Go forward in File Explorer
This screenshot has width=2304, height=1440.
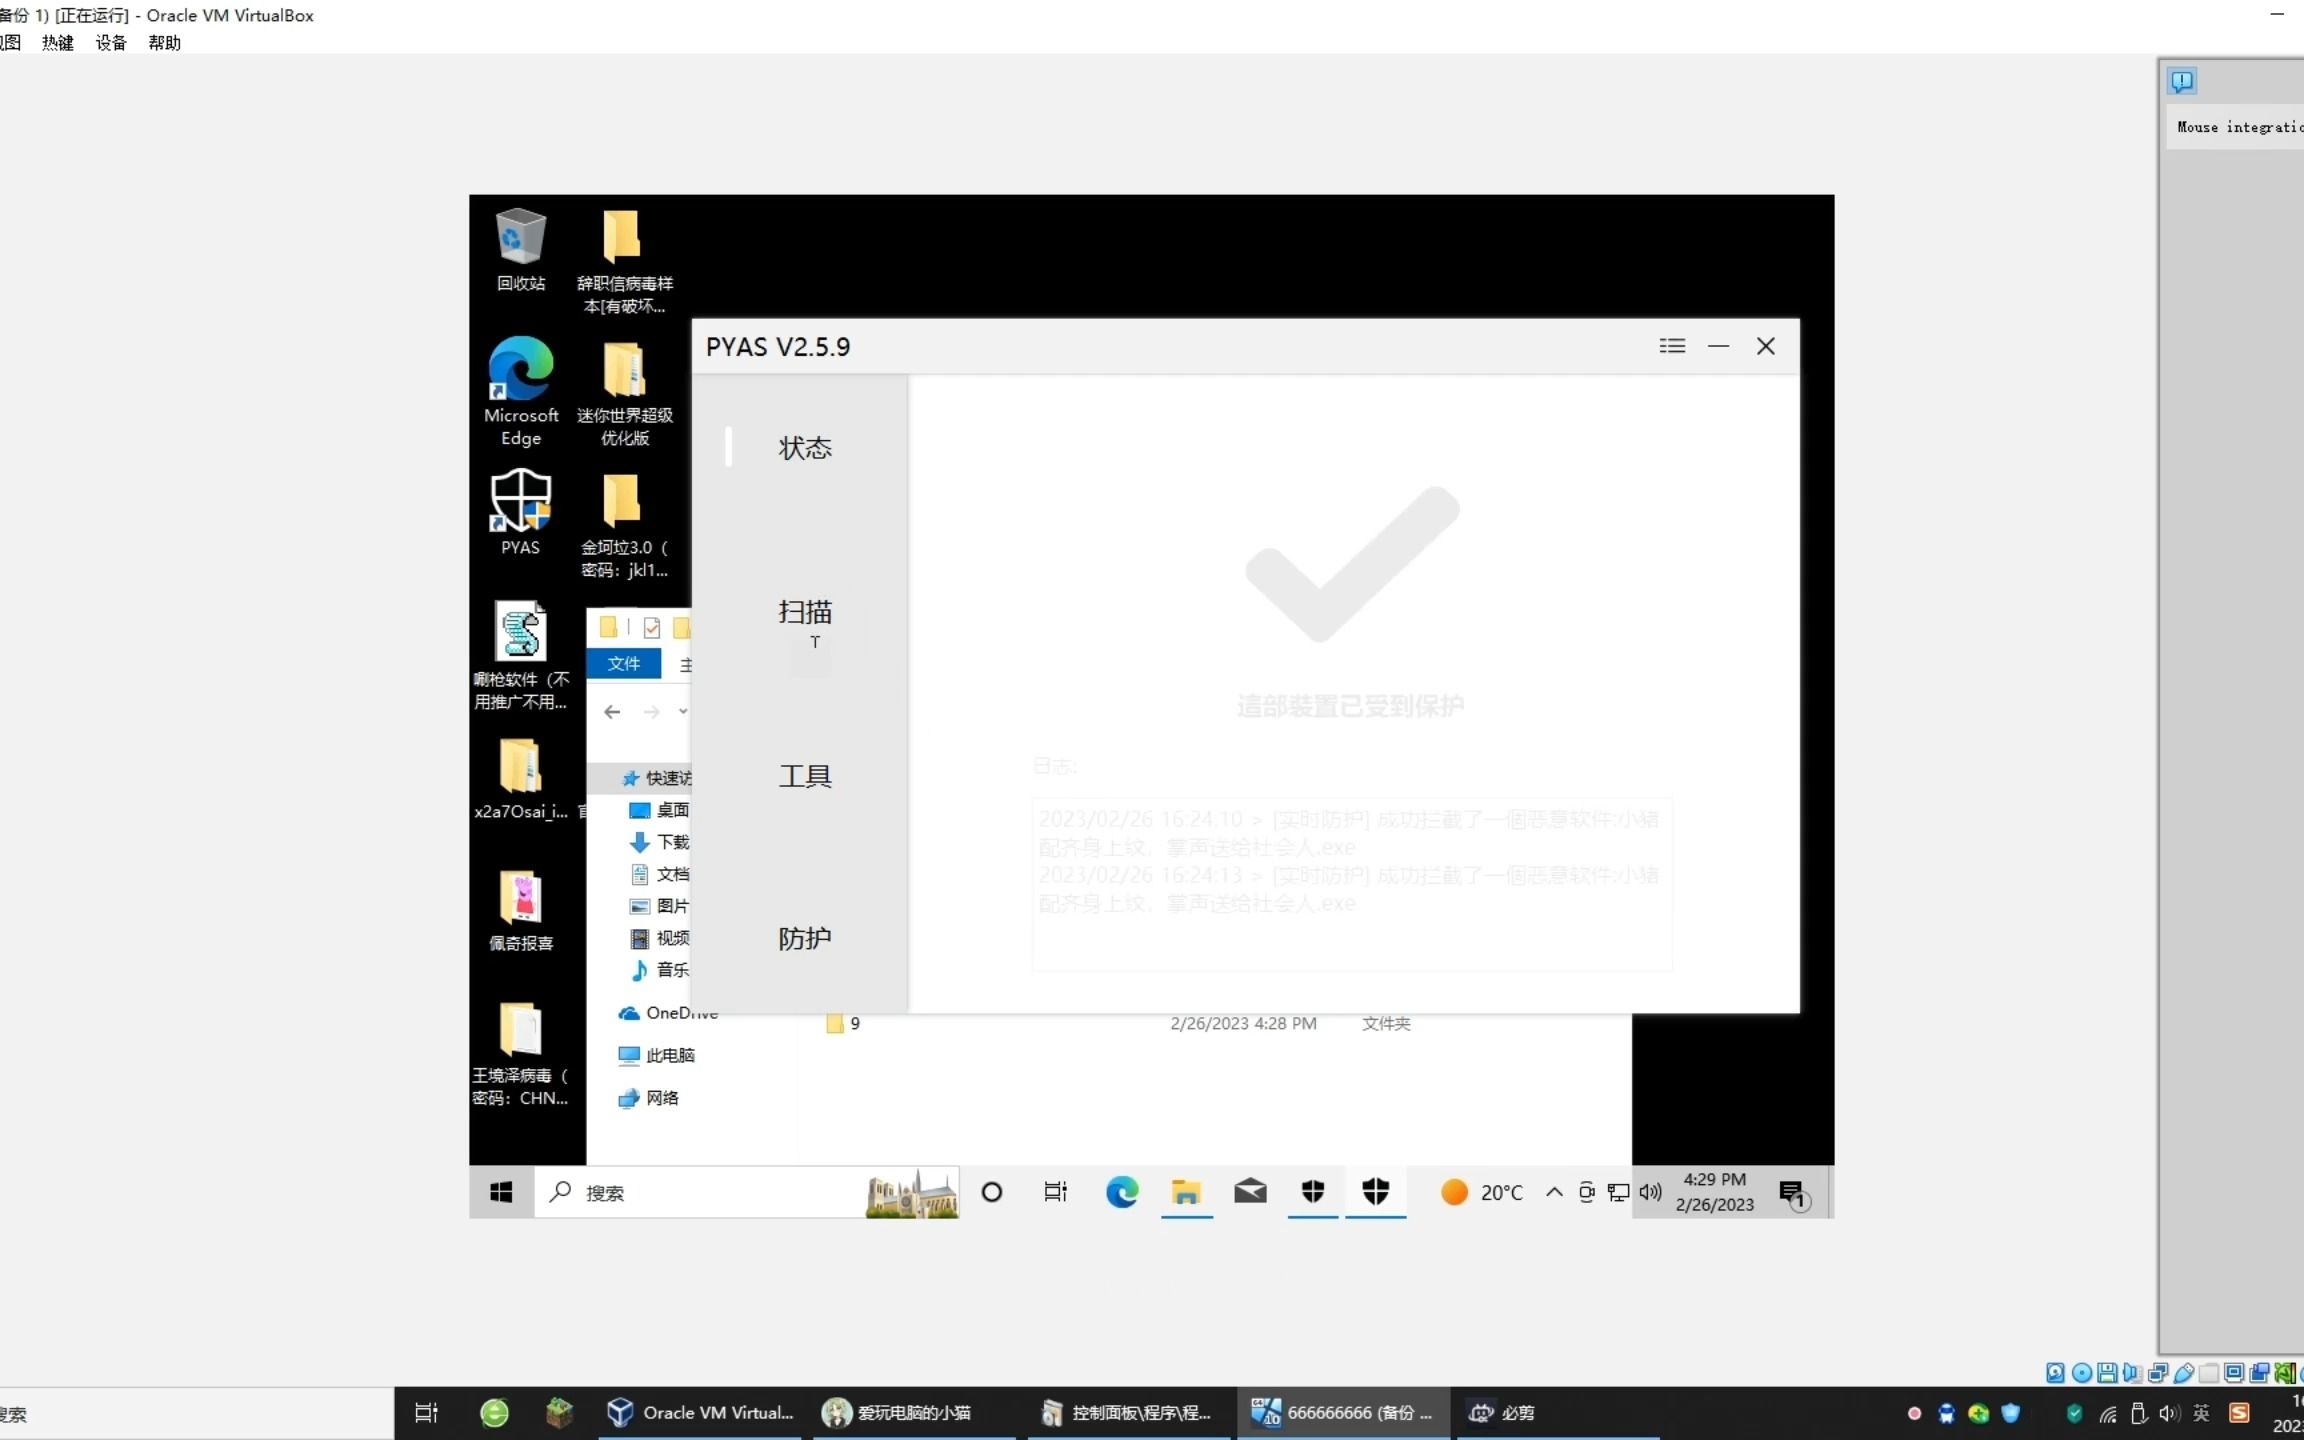[x=651, y=711]
